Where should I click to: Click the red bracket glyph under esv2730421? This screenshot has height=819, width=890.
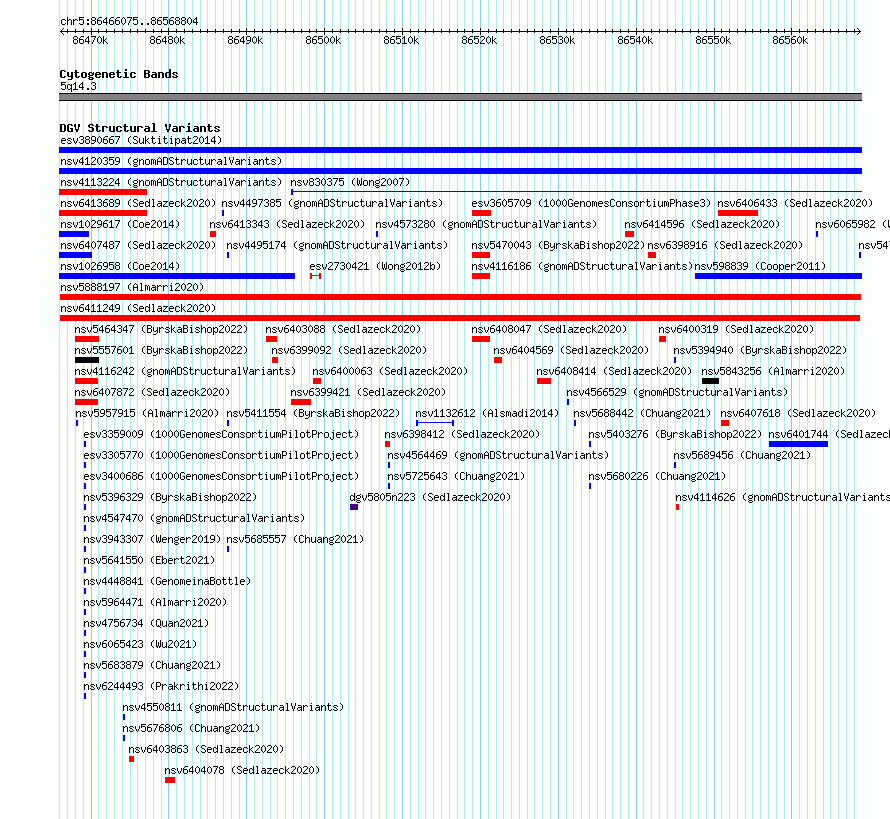pyautogui.click(x=316, y=276)
